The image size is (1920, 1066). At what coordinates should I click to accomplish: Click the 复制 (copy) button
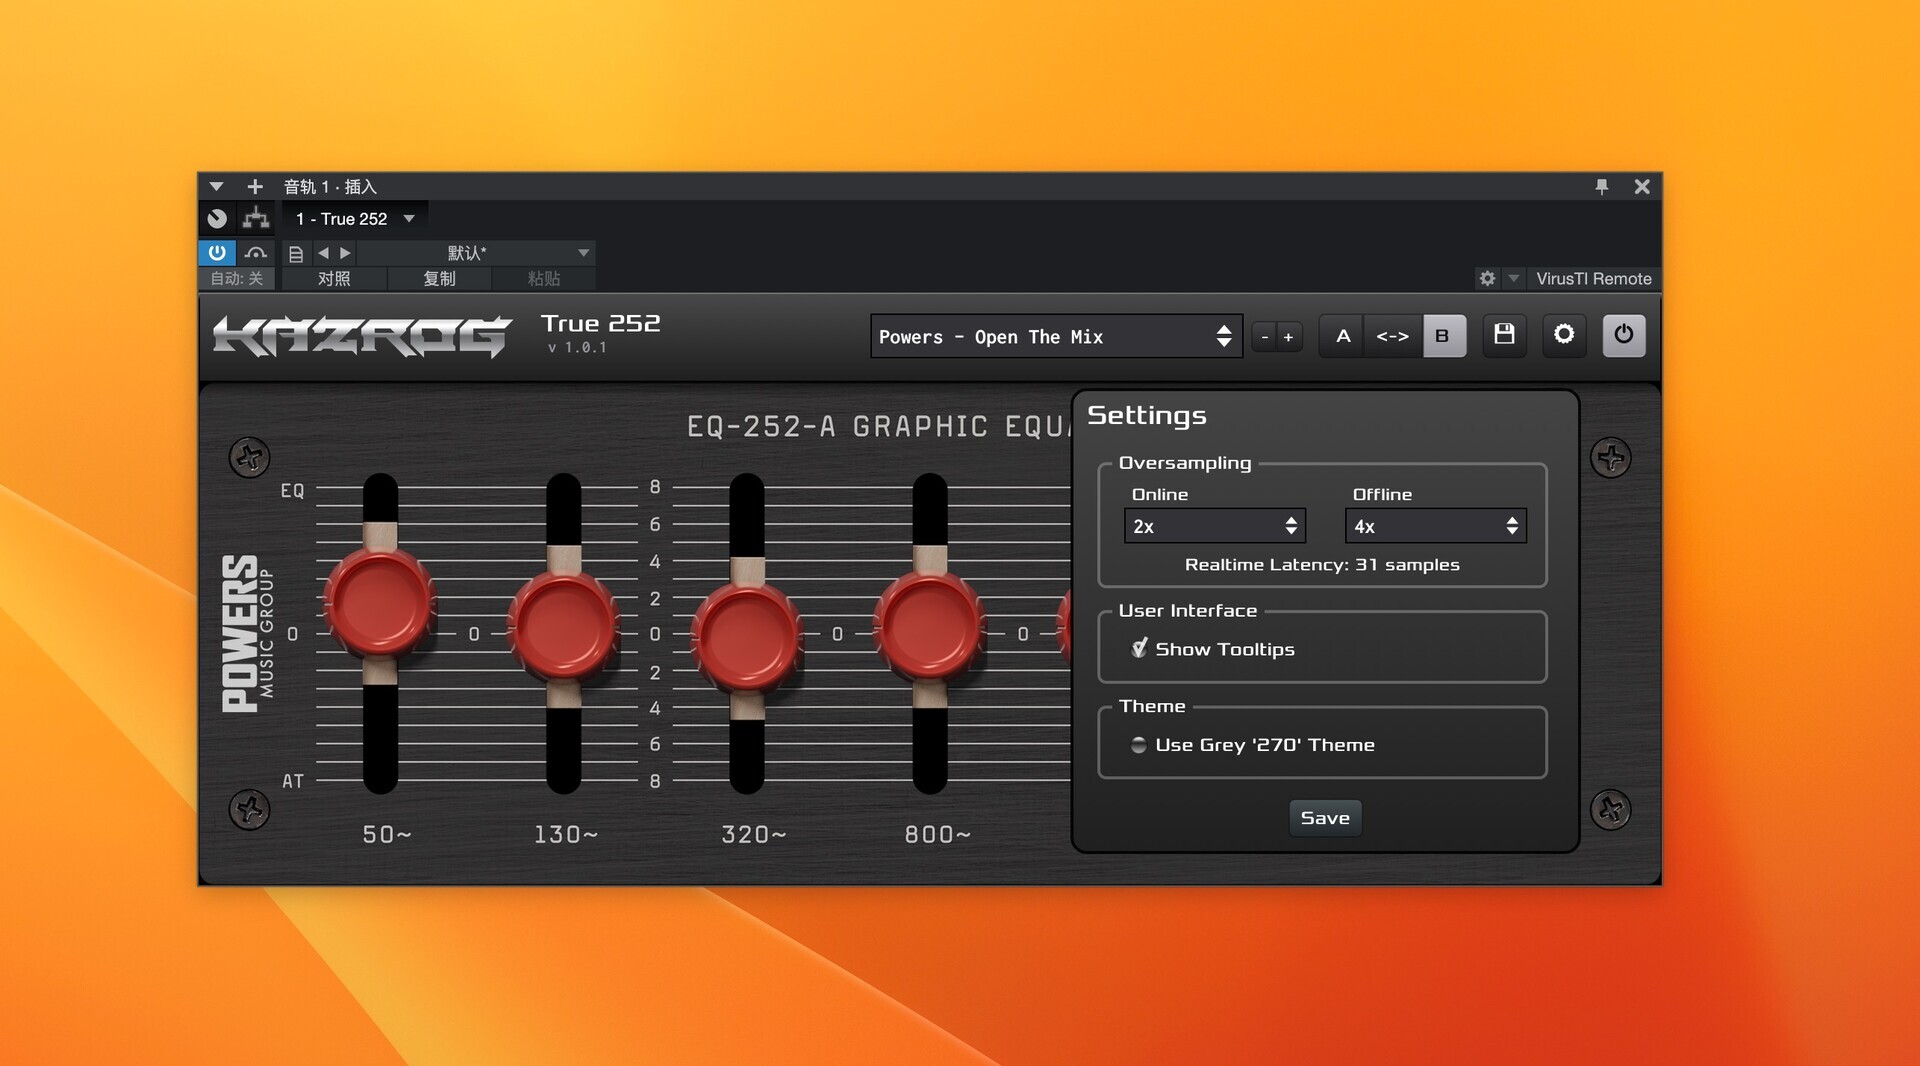[439, 279]
